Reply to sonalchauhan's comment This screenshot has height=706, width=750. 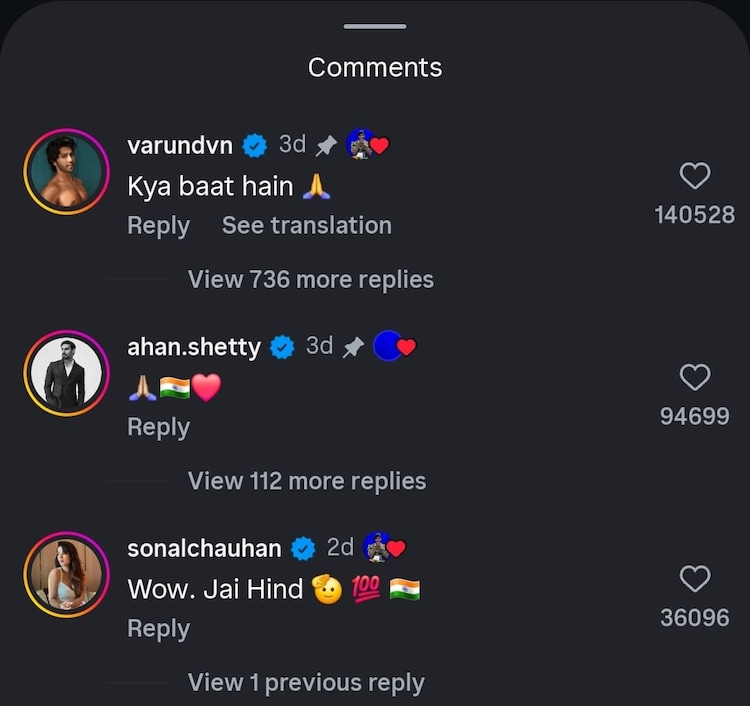(x=158, y=629)
